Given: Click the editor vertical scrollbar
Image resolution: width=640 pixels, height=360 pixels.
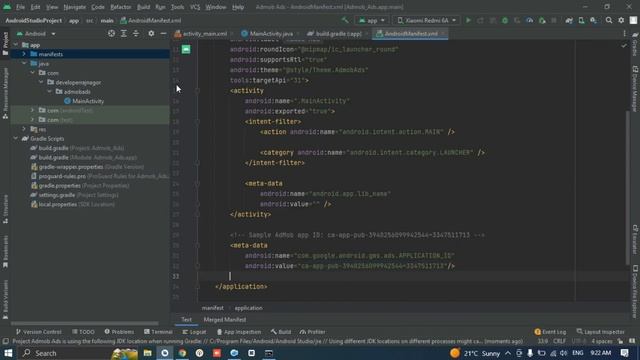Looking at the screenshot, I should [x=628, y=187].
